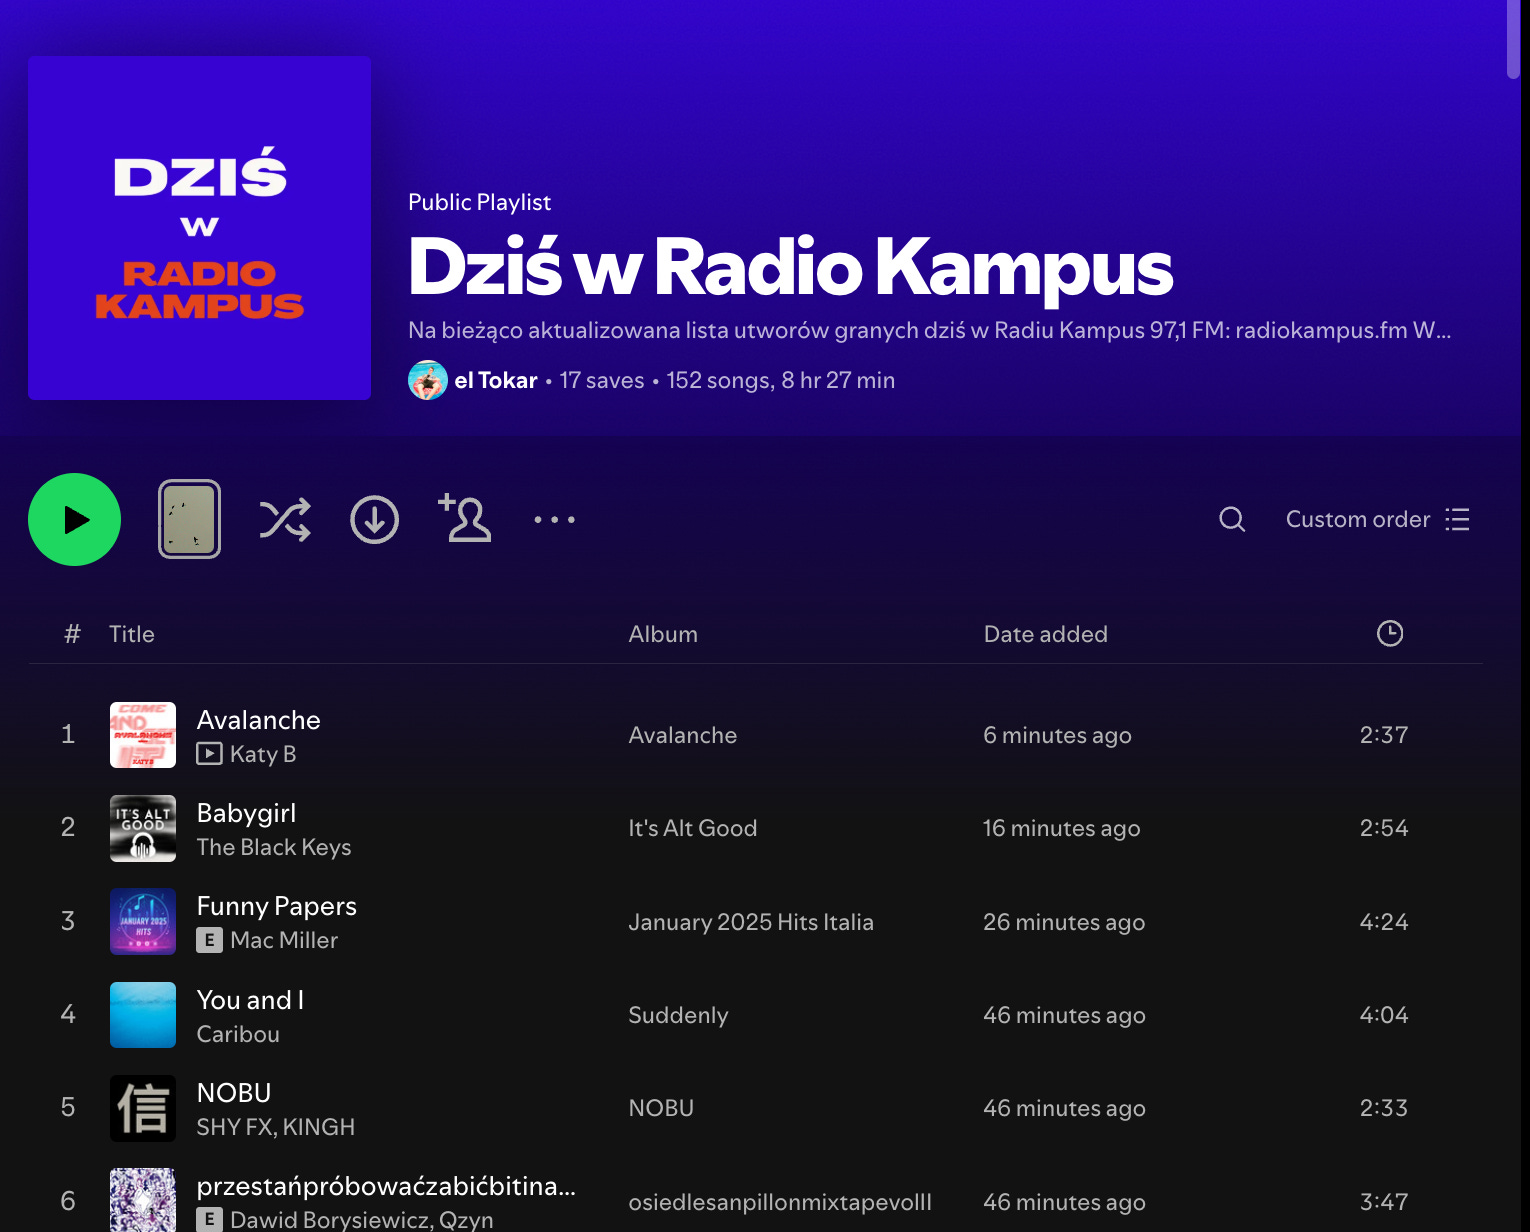Sort by the Date added column header

point(1046,634)
